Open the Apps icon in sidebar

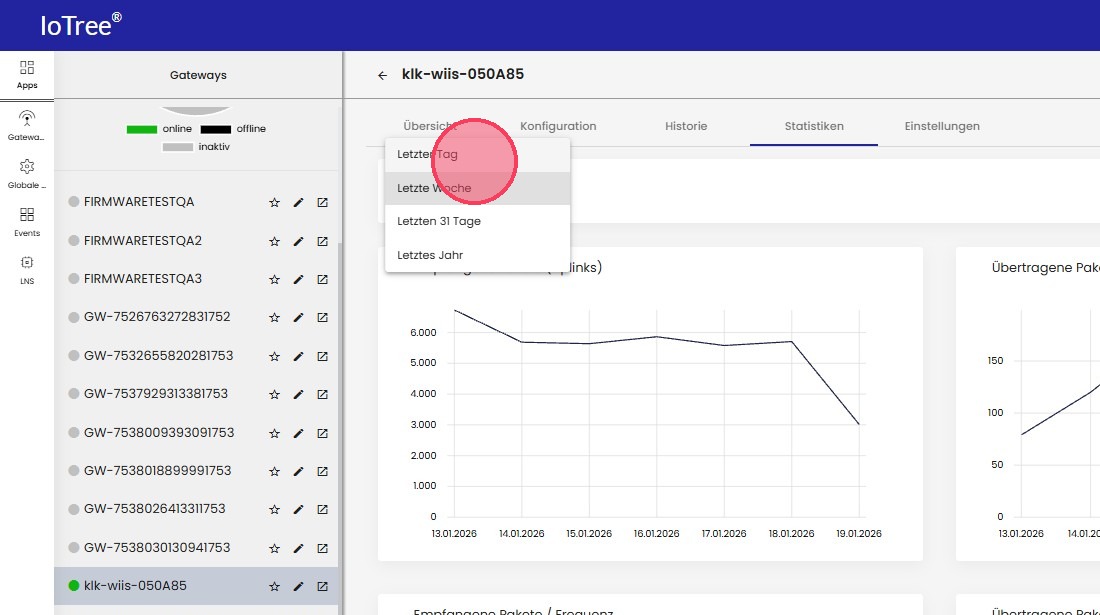pos(27,74)
